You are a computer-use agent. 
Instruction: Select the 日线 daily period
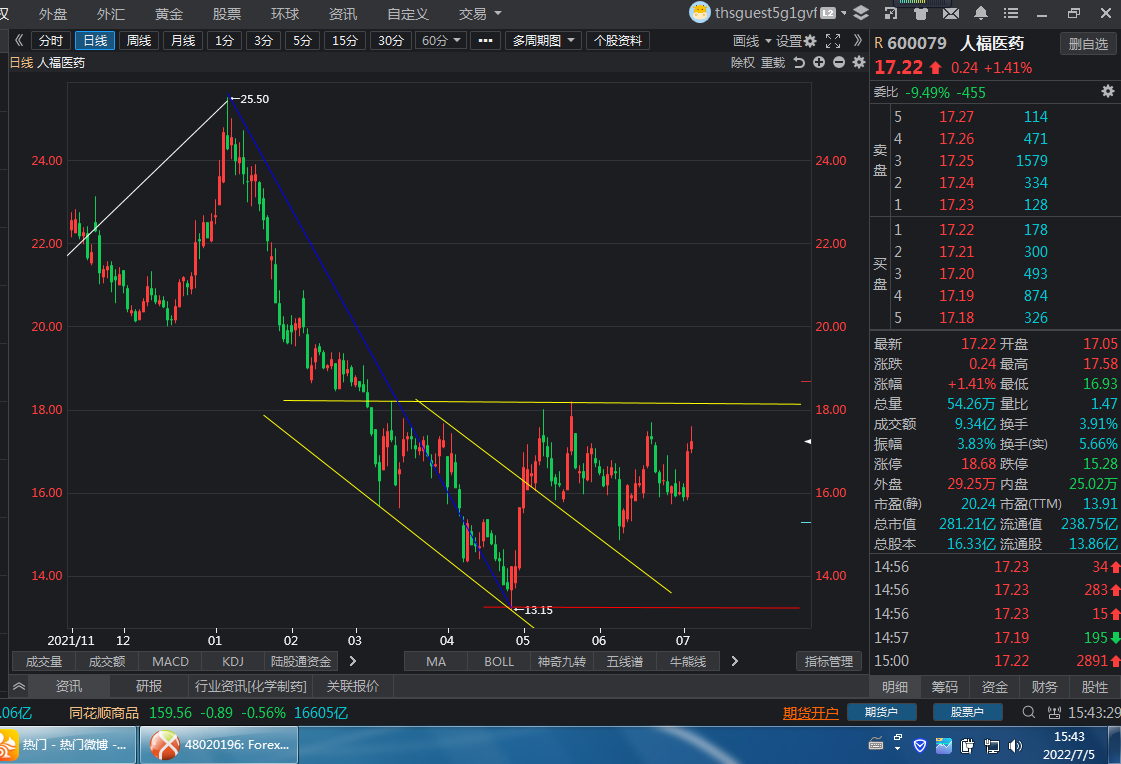click(95, 41)
